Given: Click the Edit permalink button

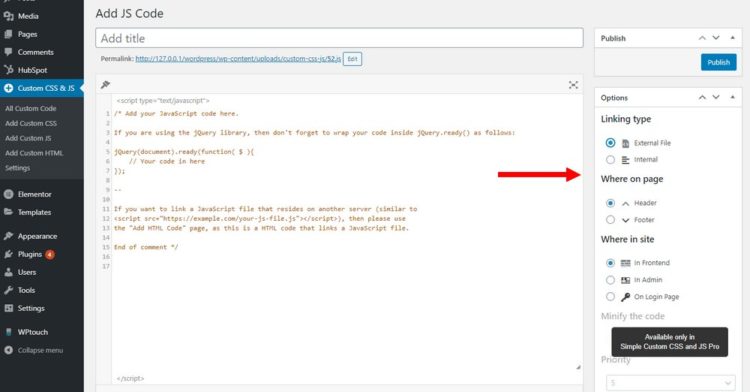Looking at the screenshot, I should (353, 59).
